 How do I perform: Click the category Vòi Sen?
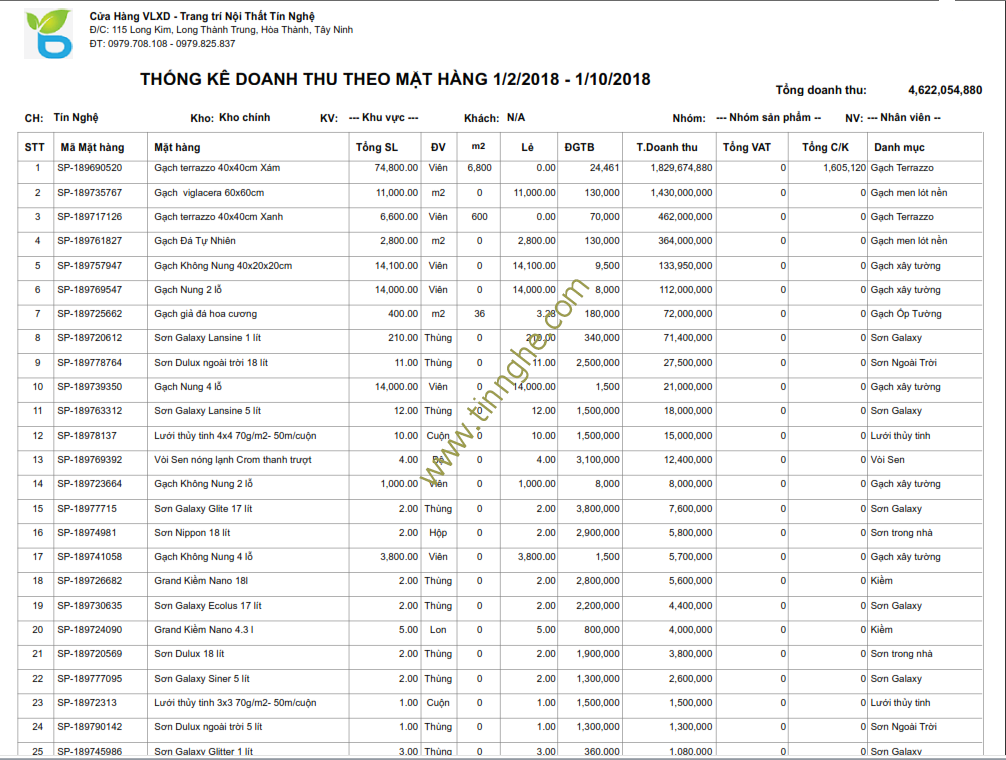(887, 460)
